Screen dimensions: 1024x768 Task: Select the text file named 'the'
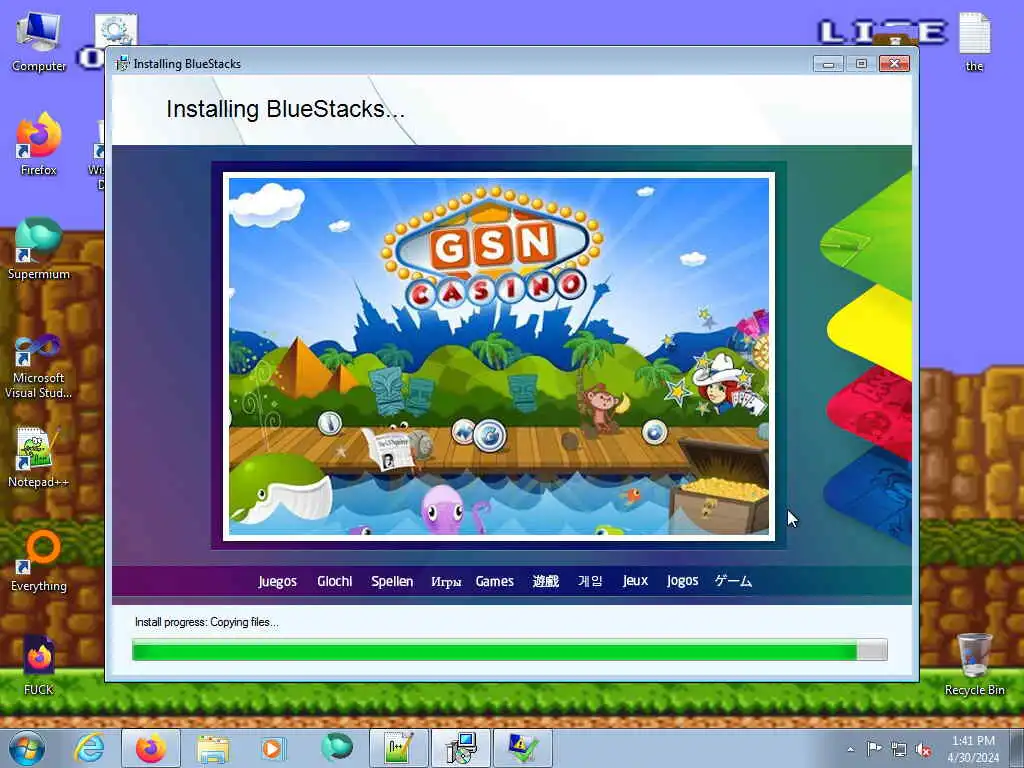point(974,41)
